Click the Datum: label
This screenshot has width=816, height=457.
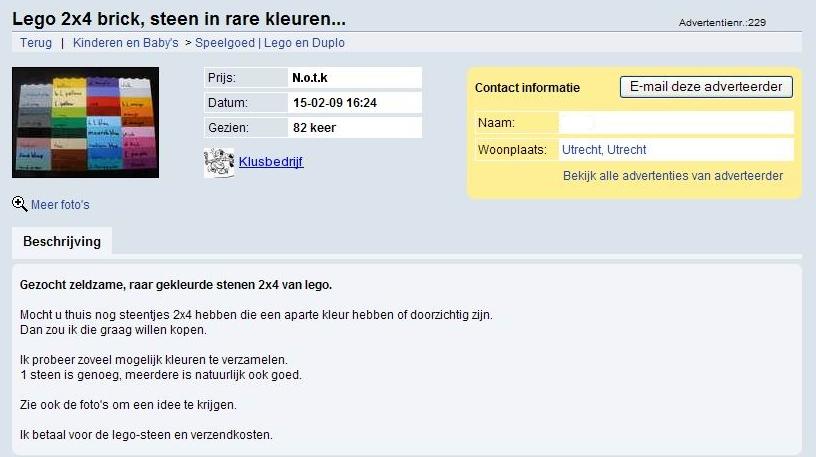[x=228, y=103]
